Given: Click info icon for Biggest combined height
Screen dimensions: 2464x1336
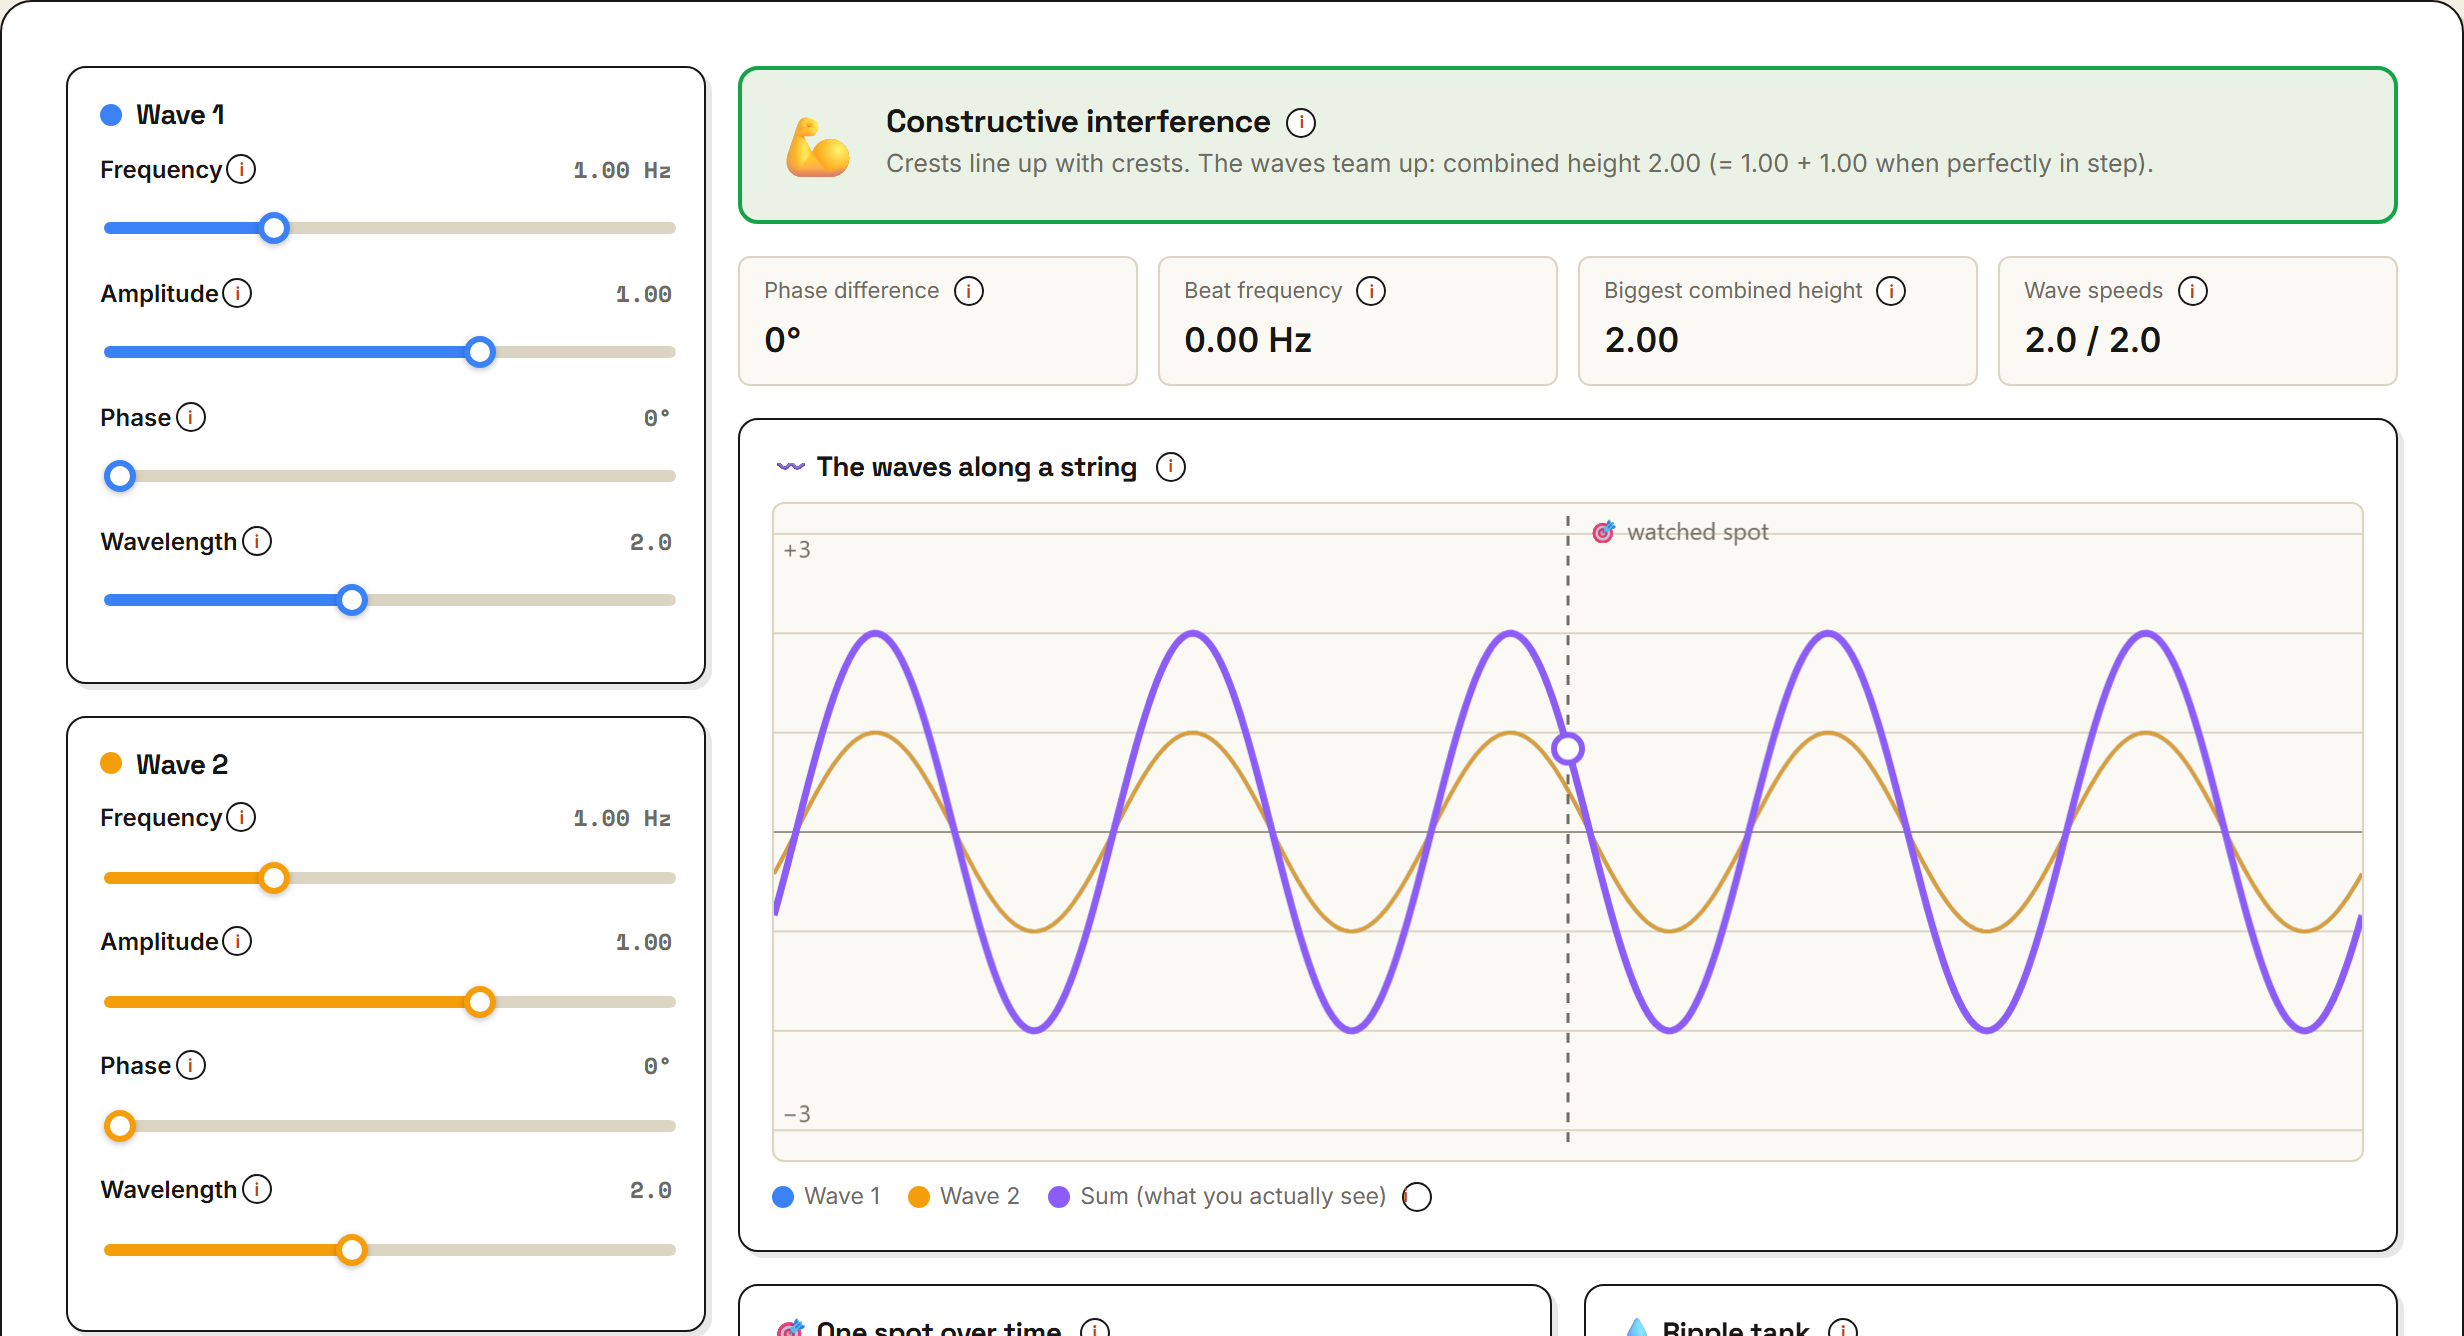Looking at the screenshot, I should click(x=1891, y=291).
